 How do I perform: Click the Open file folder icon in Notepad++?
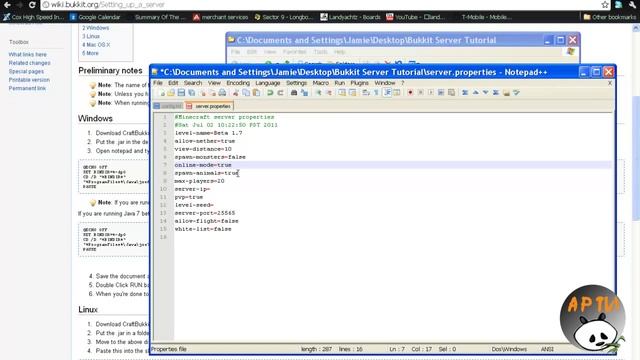pyautogui.click(x=171, y=93)
